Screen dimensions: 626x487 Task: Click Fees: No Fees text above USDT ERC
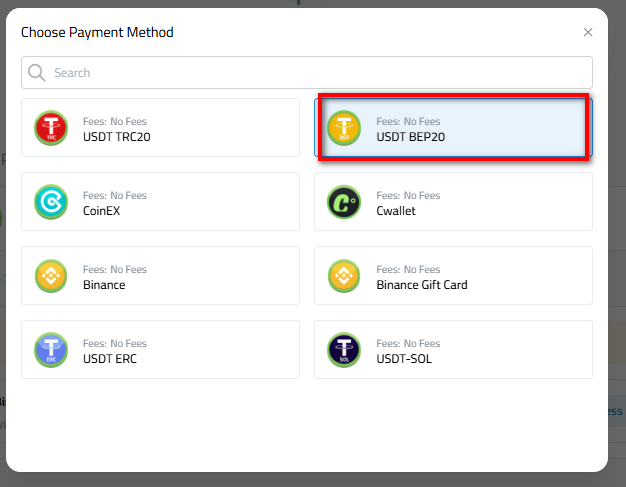(115, 343)
